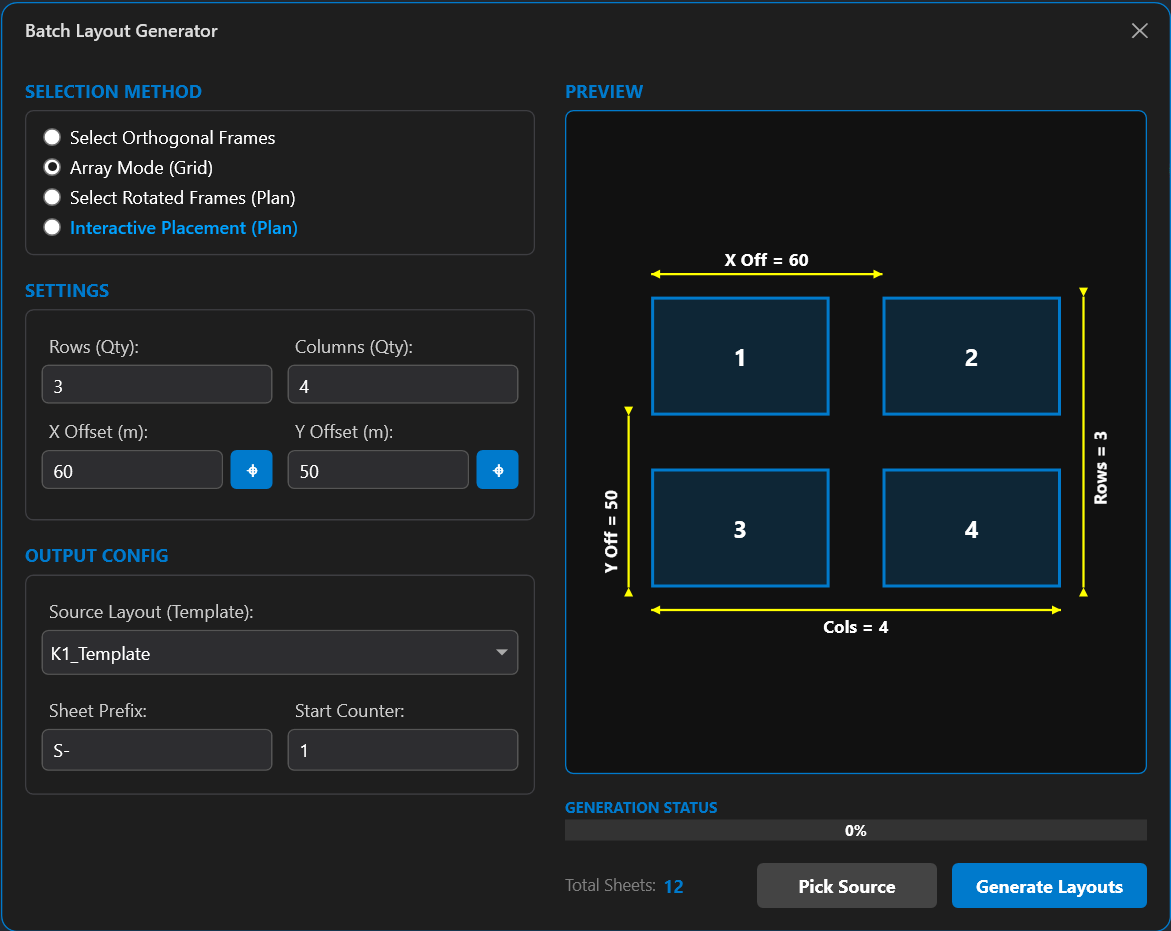This screenshot has width=1171, height=931.
Task: Click the Generation Status progress bar
Action: click(856, 830)
